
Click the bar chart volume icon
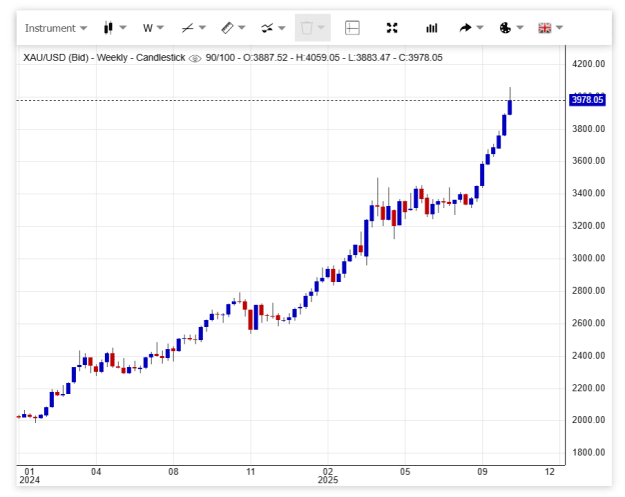(432, 28)
